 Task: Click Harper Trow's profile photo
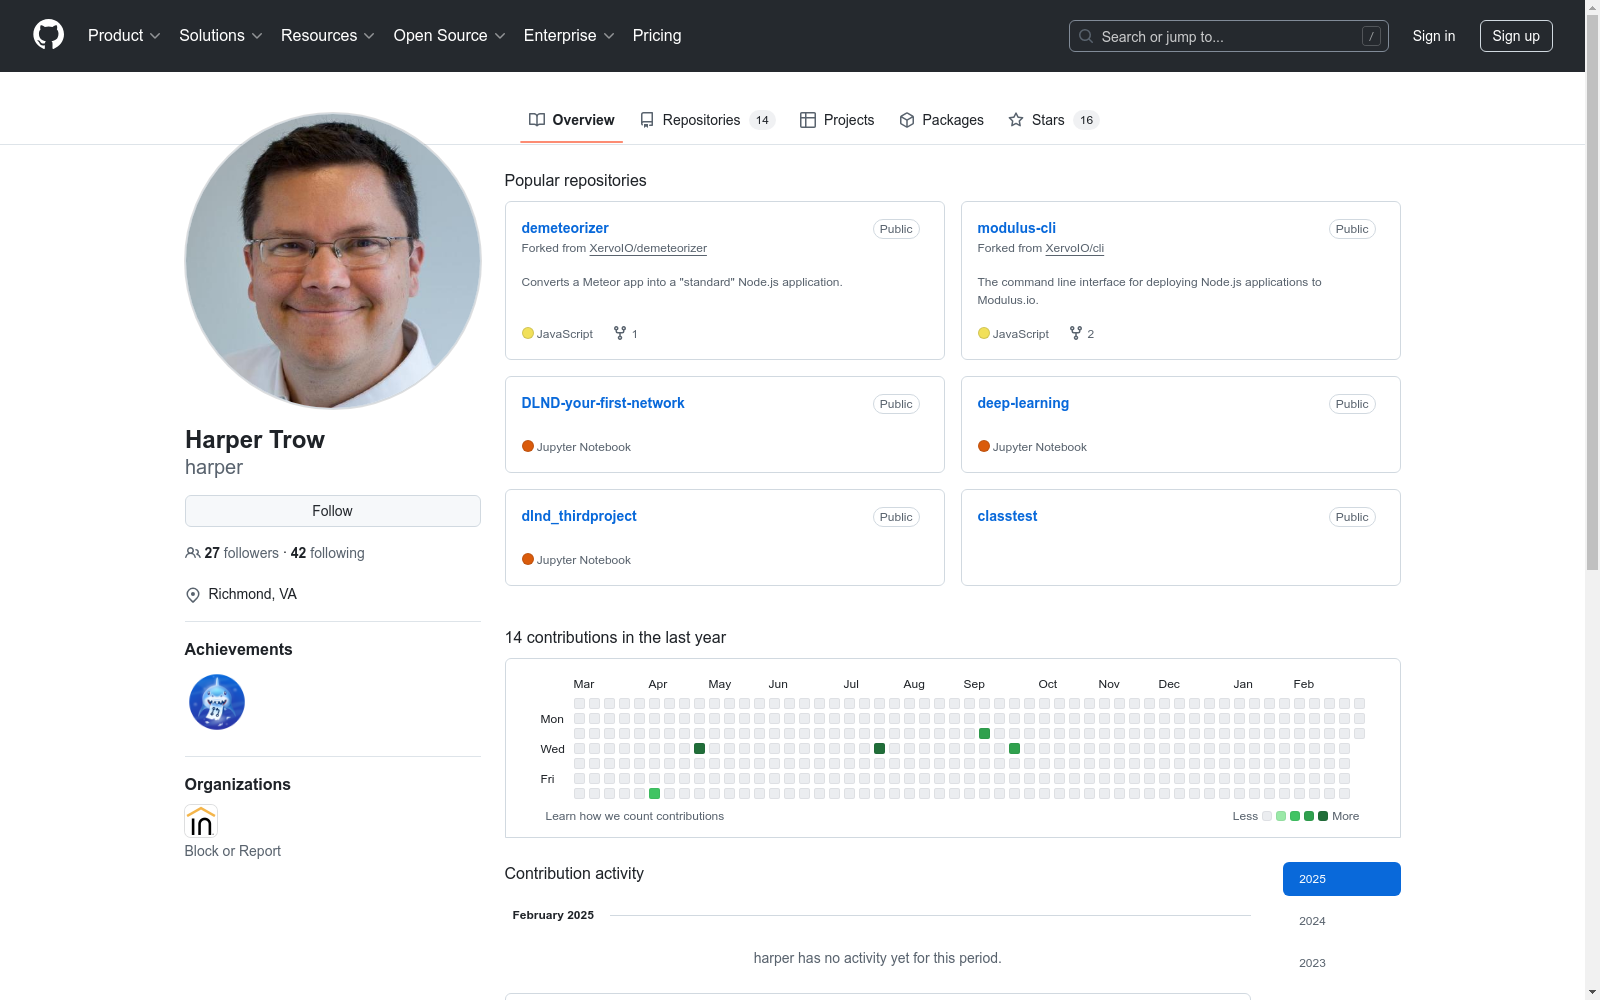coord(333,261)
